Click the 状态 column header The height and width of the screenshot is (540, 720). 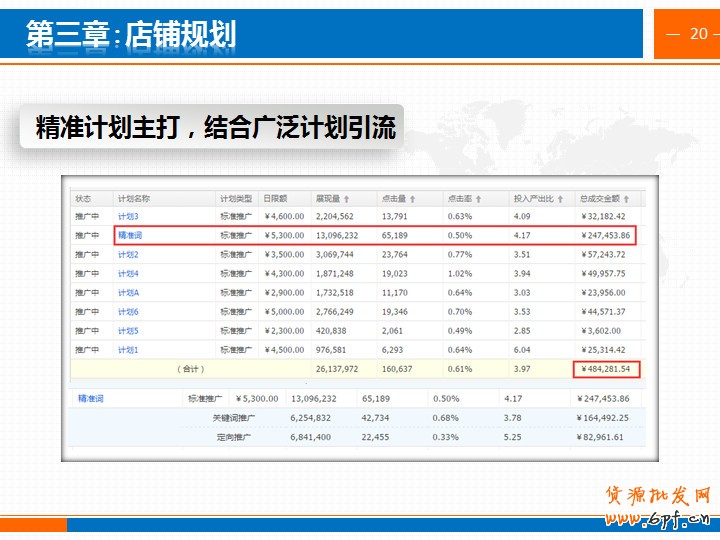coord(83,199)
